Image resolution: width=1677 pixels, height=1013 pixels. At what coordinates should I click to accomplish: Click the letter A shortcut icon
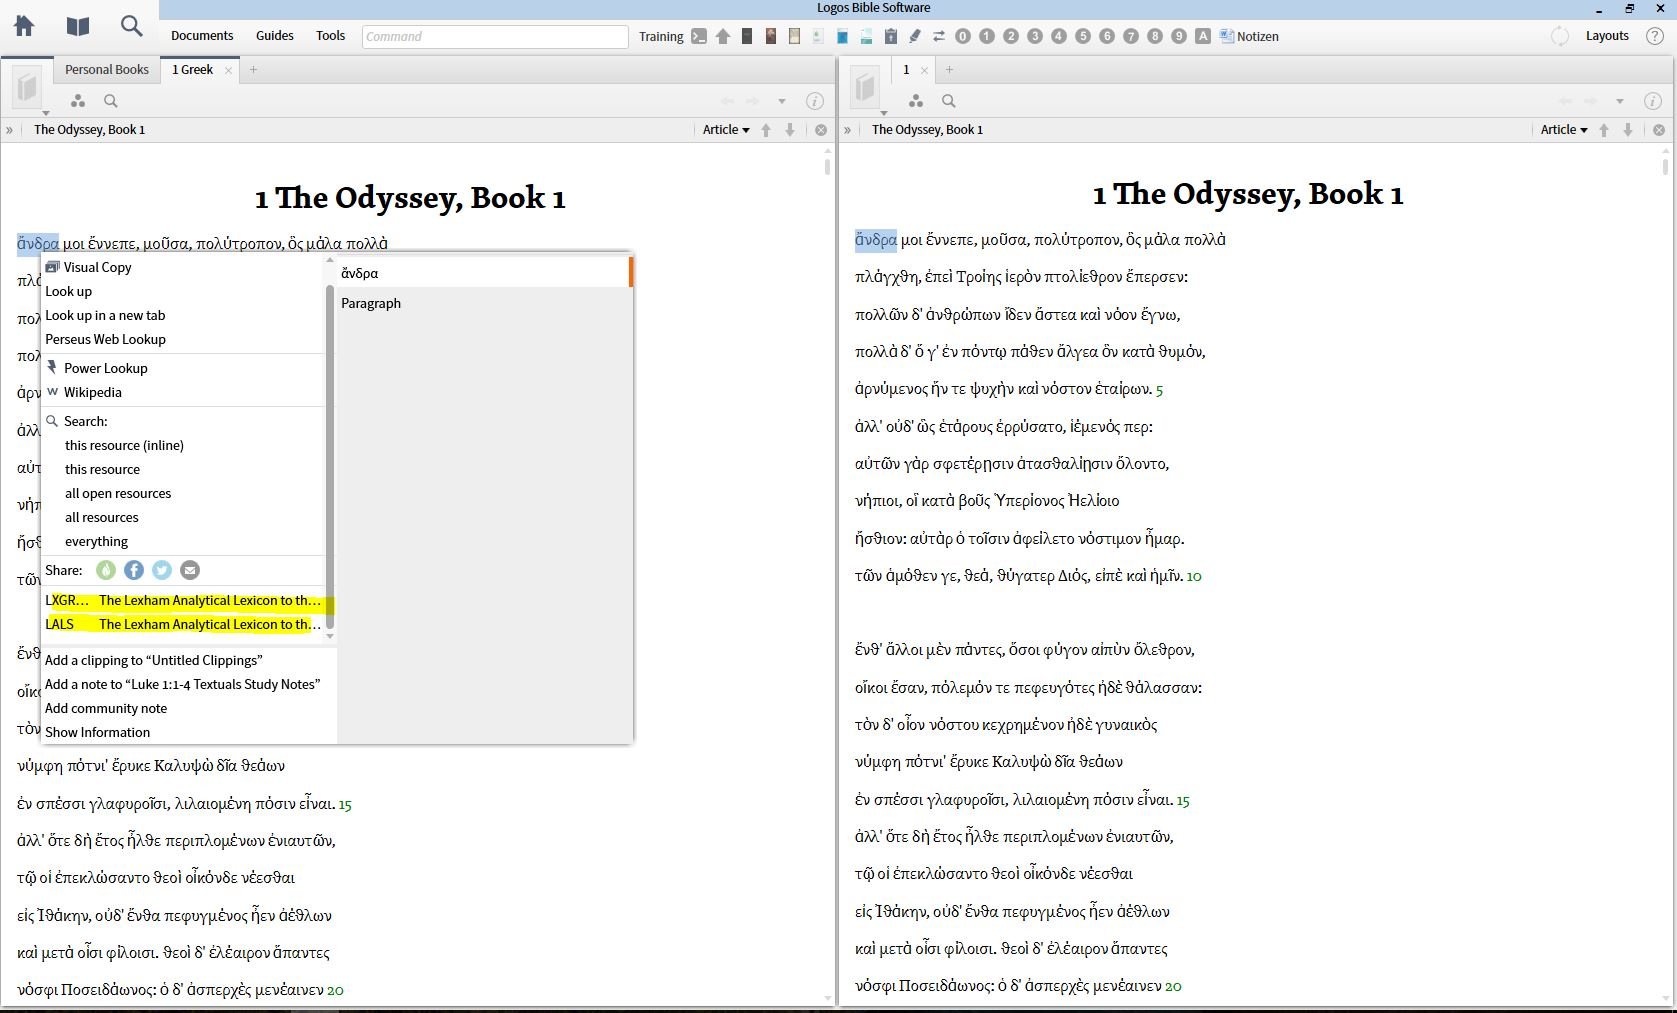(x=1203, y=36)
